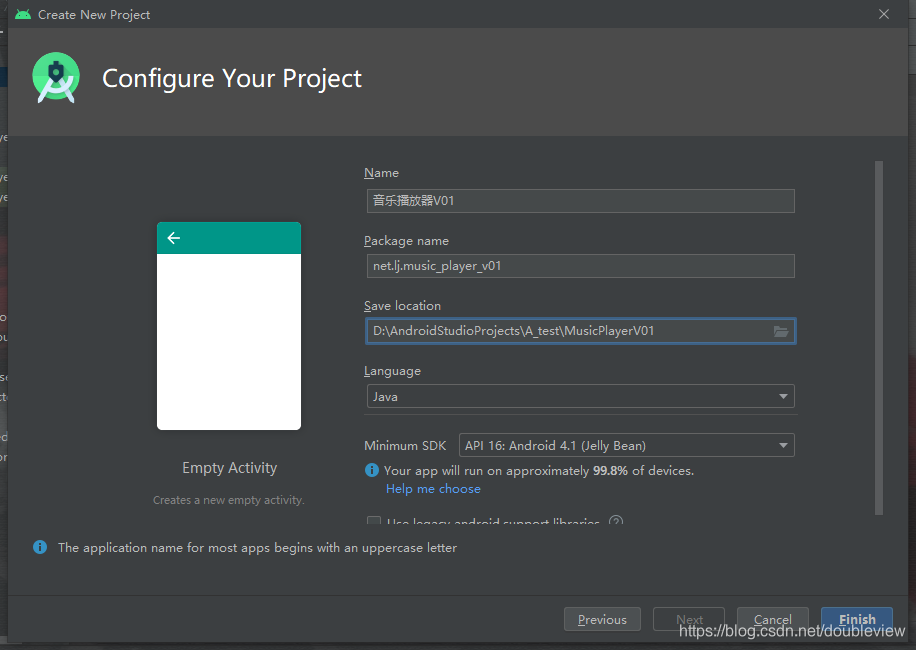
Task: Click the Save location label
Action: pyautogui.click(x=403, y=305)
